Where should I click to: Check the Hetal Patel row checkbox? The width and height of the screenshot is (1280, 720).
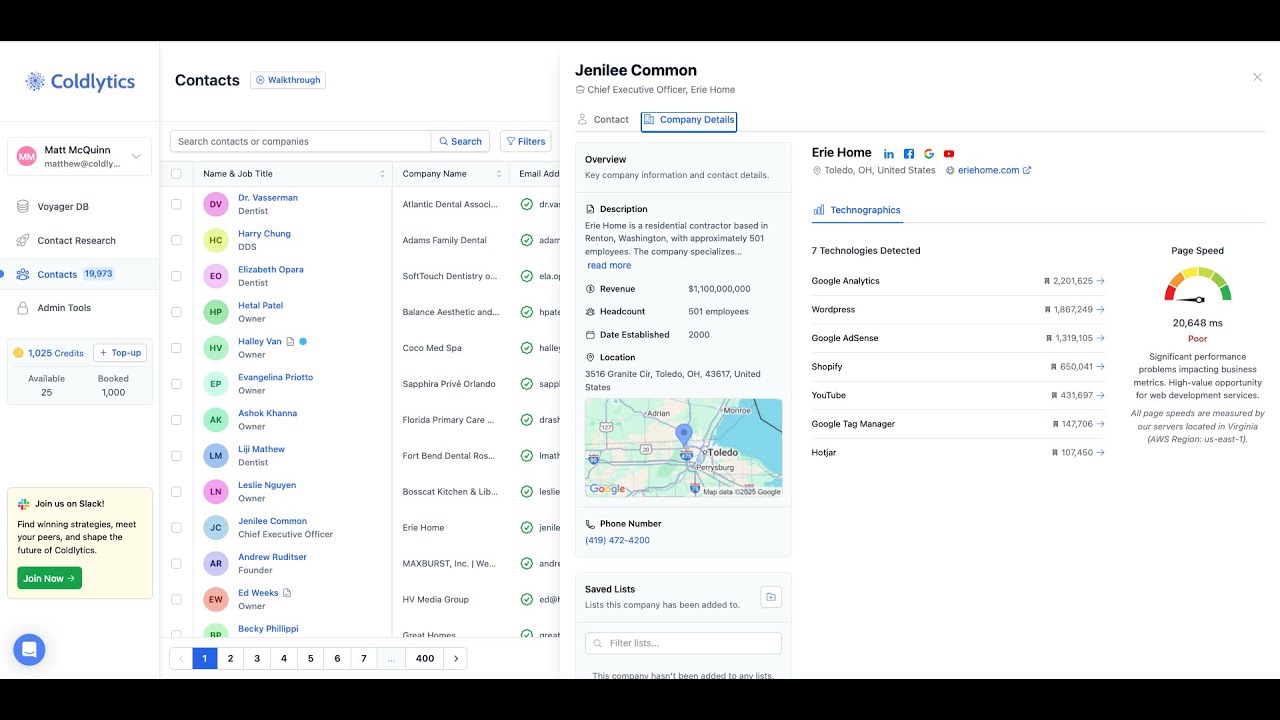tap(177, 312)
